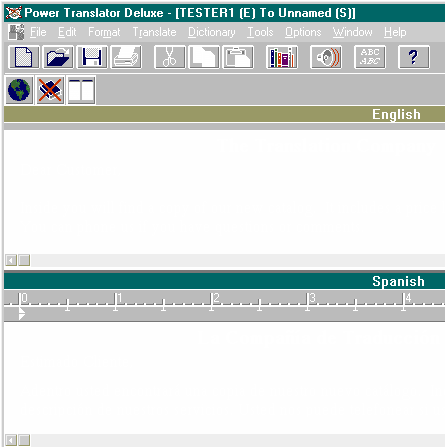Click the question mark Help icon
Screen dimensions: 446x448
414,57
